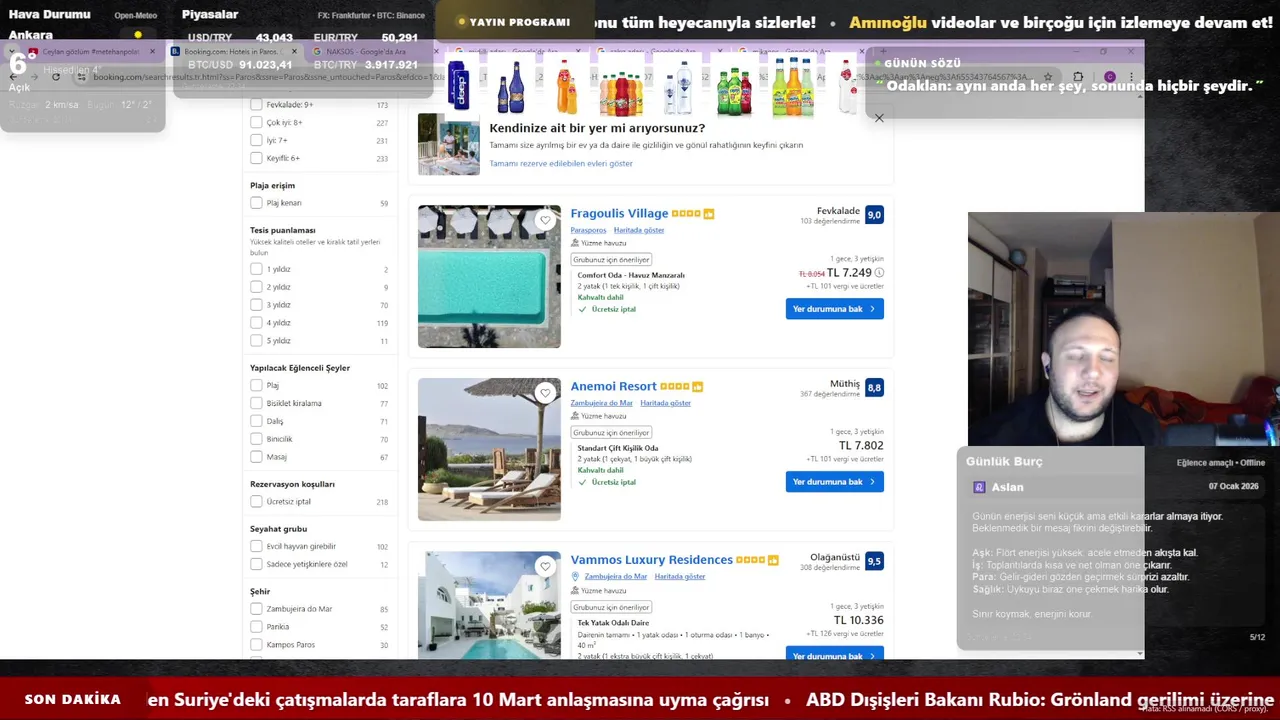Image resolution: width=1280 pixels, height=720 pixels.
Task: Close the 'Kendinize ait bir yer' banner
Action: (x=879, y=118)
